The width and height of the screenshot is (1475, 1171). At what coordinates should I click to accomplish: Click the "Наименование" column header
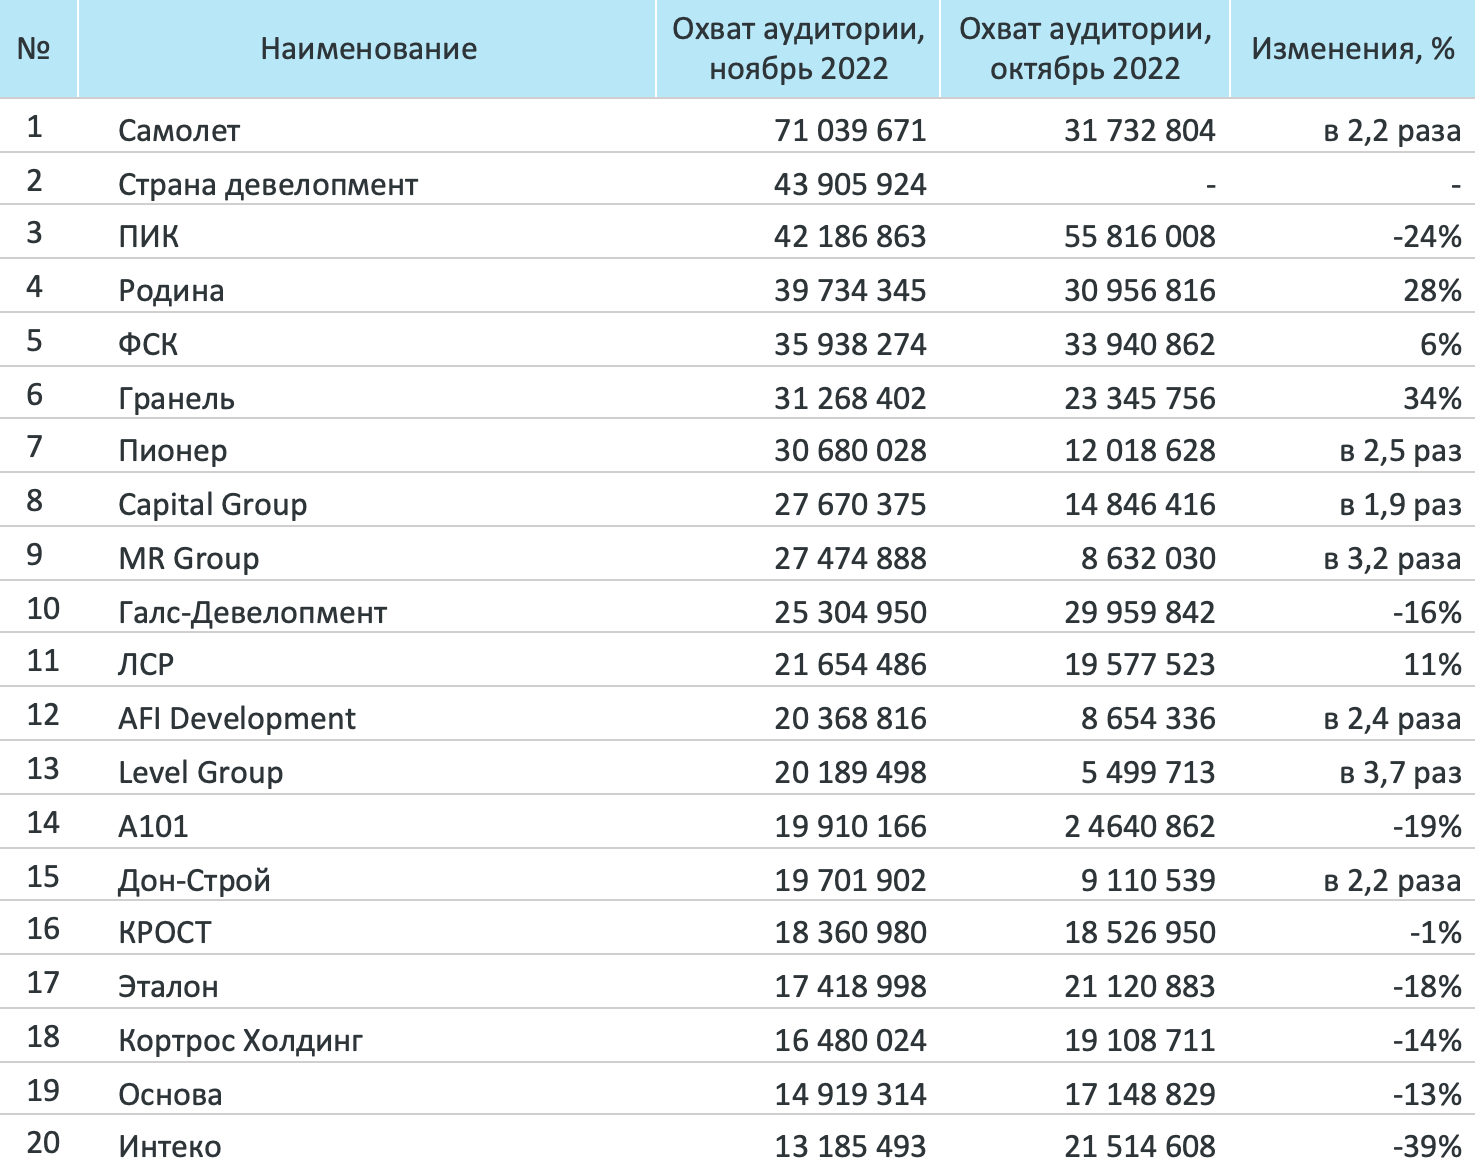(x=368, y=49)
